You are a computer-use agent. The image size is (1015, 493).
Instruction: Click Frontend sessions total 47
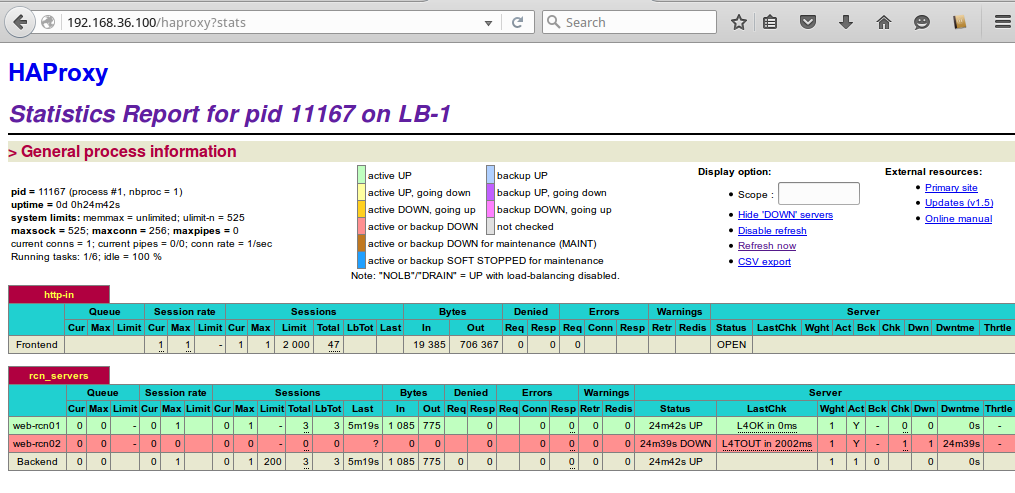click(x=333, y=345)
